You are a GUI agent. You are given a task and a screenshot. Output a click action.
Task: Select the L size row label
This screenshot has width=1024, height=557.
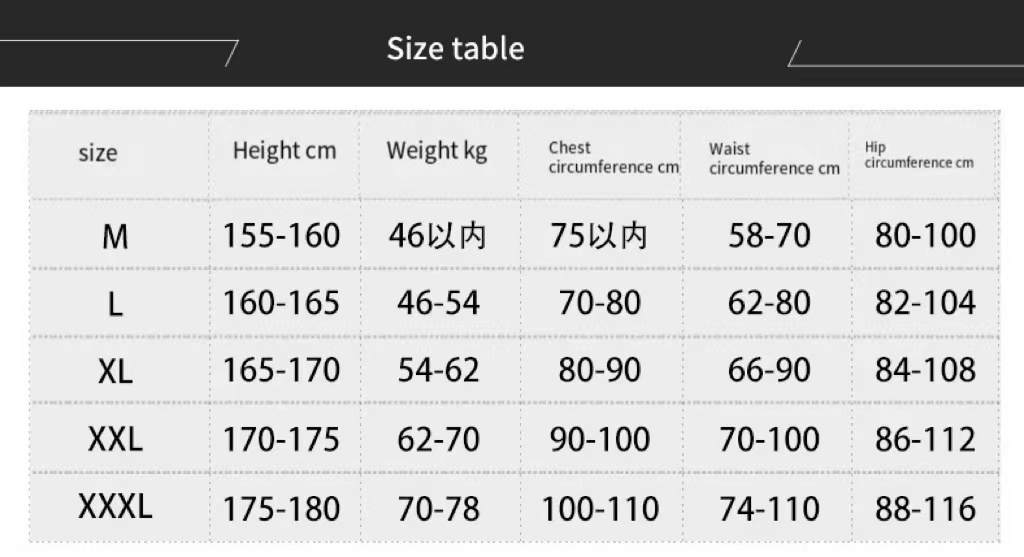coord(115,304)
